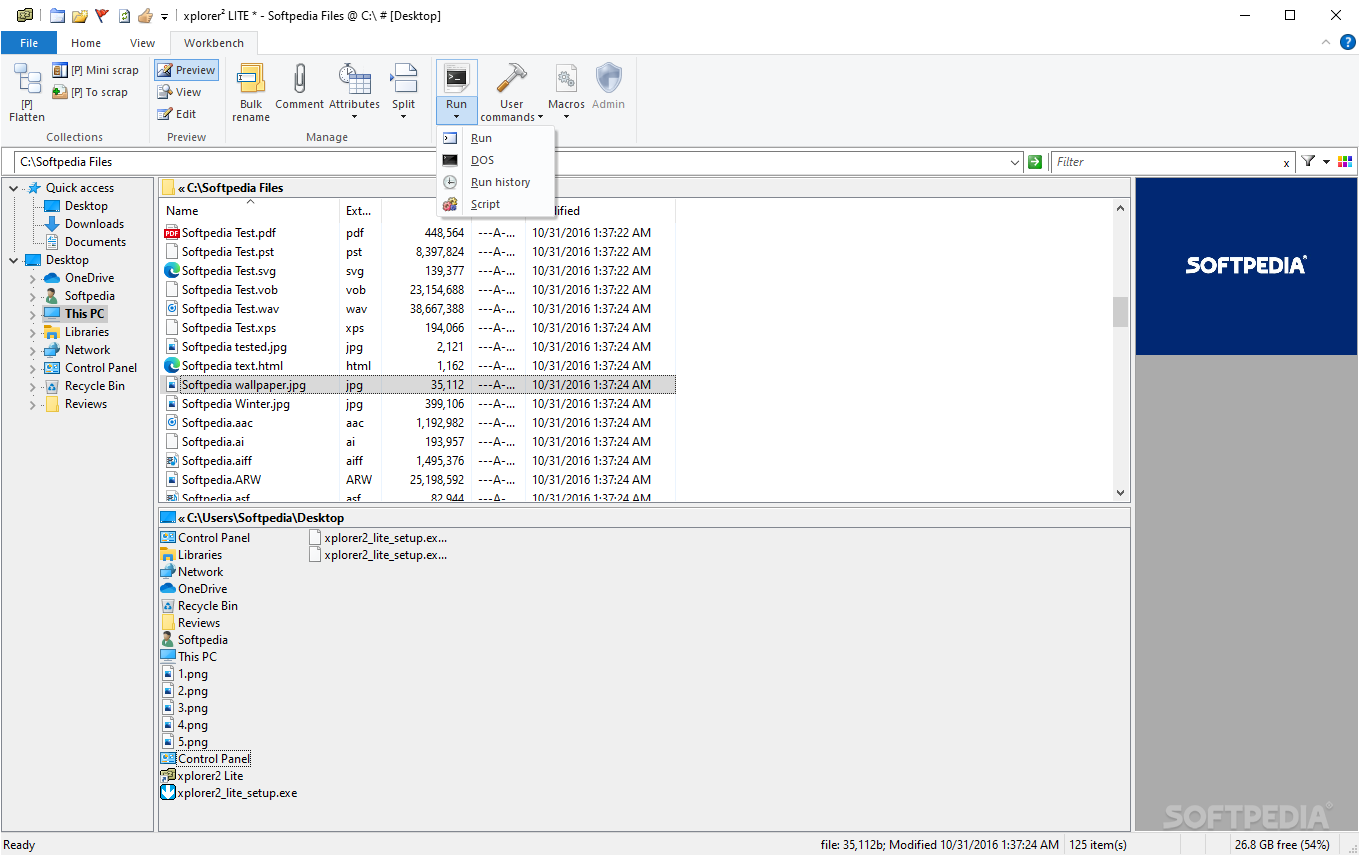
Task: Click the refresh icon in title bar
Action: pyautogui.click(x=124, y=15)
